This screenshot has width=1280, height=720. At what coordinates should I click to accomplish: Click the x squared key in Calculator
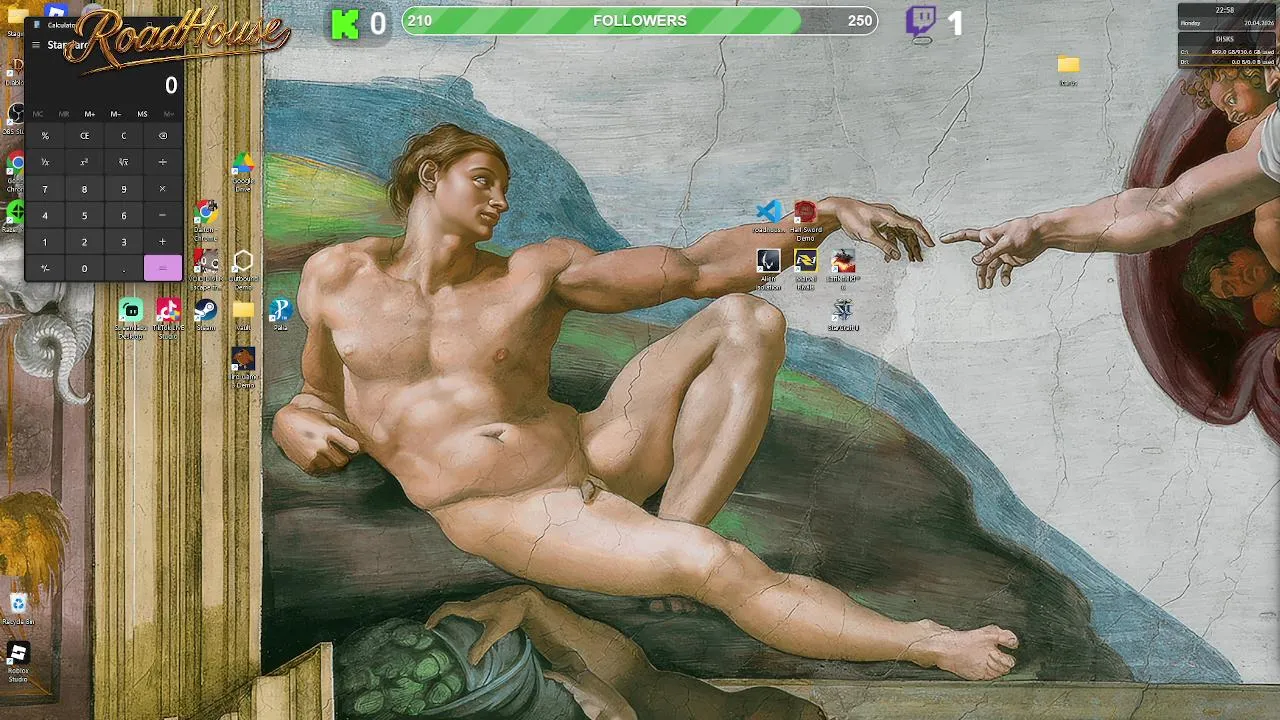pyautogui.click(x=84, y=162)
